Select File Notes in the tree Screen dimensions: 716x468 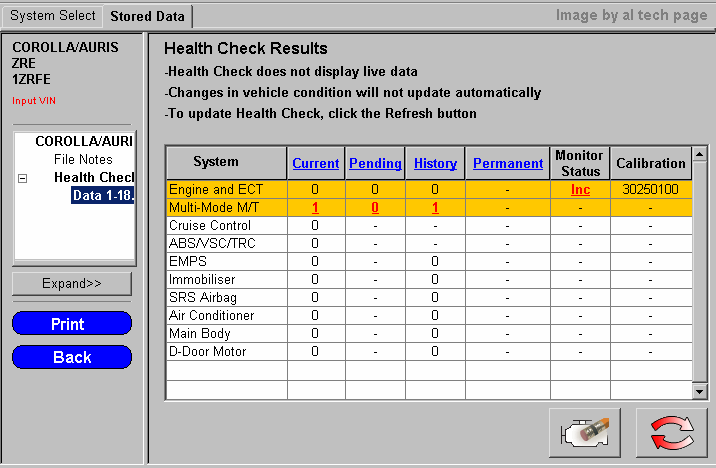tap(83, 159)
